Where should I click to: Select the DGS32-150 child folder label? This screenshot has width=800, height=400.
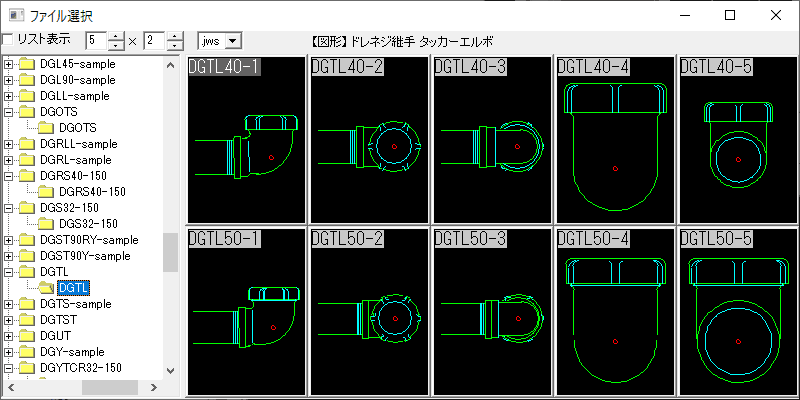point(89,224)
